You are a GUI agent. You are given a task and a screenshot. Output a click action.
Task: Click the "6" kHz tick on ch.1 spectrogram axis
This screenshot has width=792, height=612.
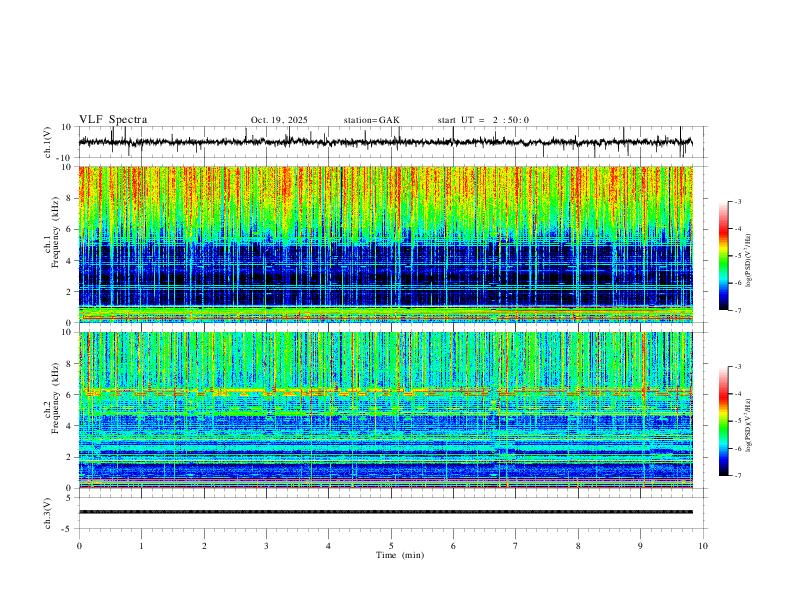(69, 230)
